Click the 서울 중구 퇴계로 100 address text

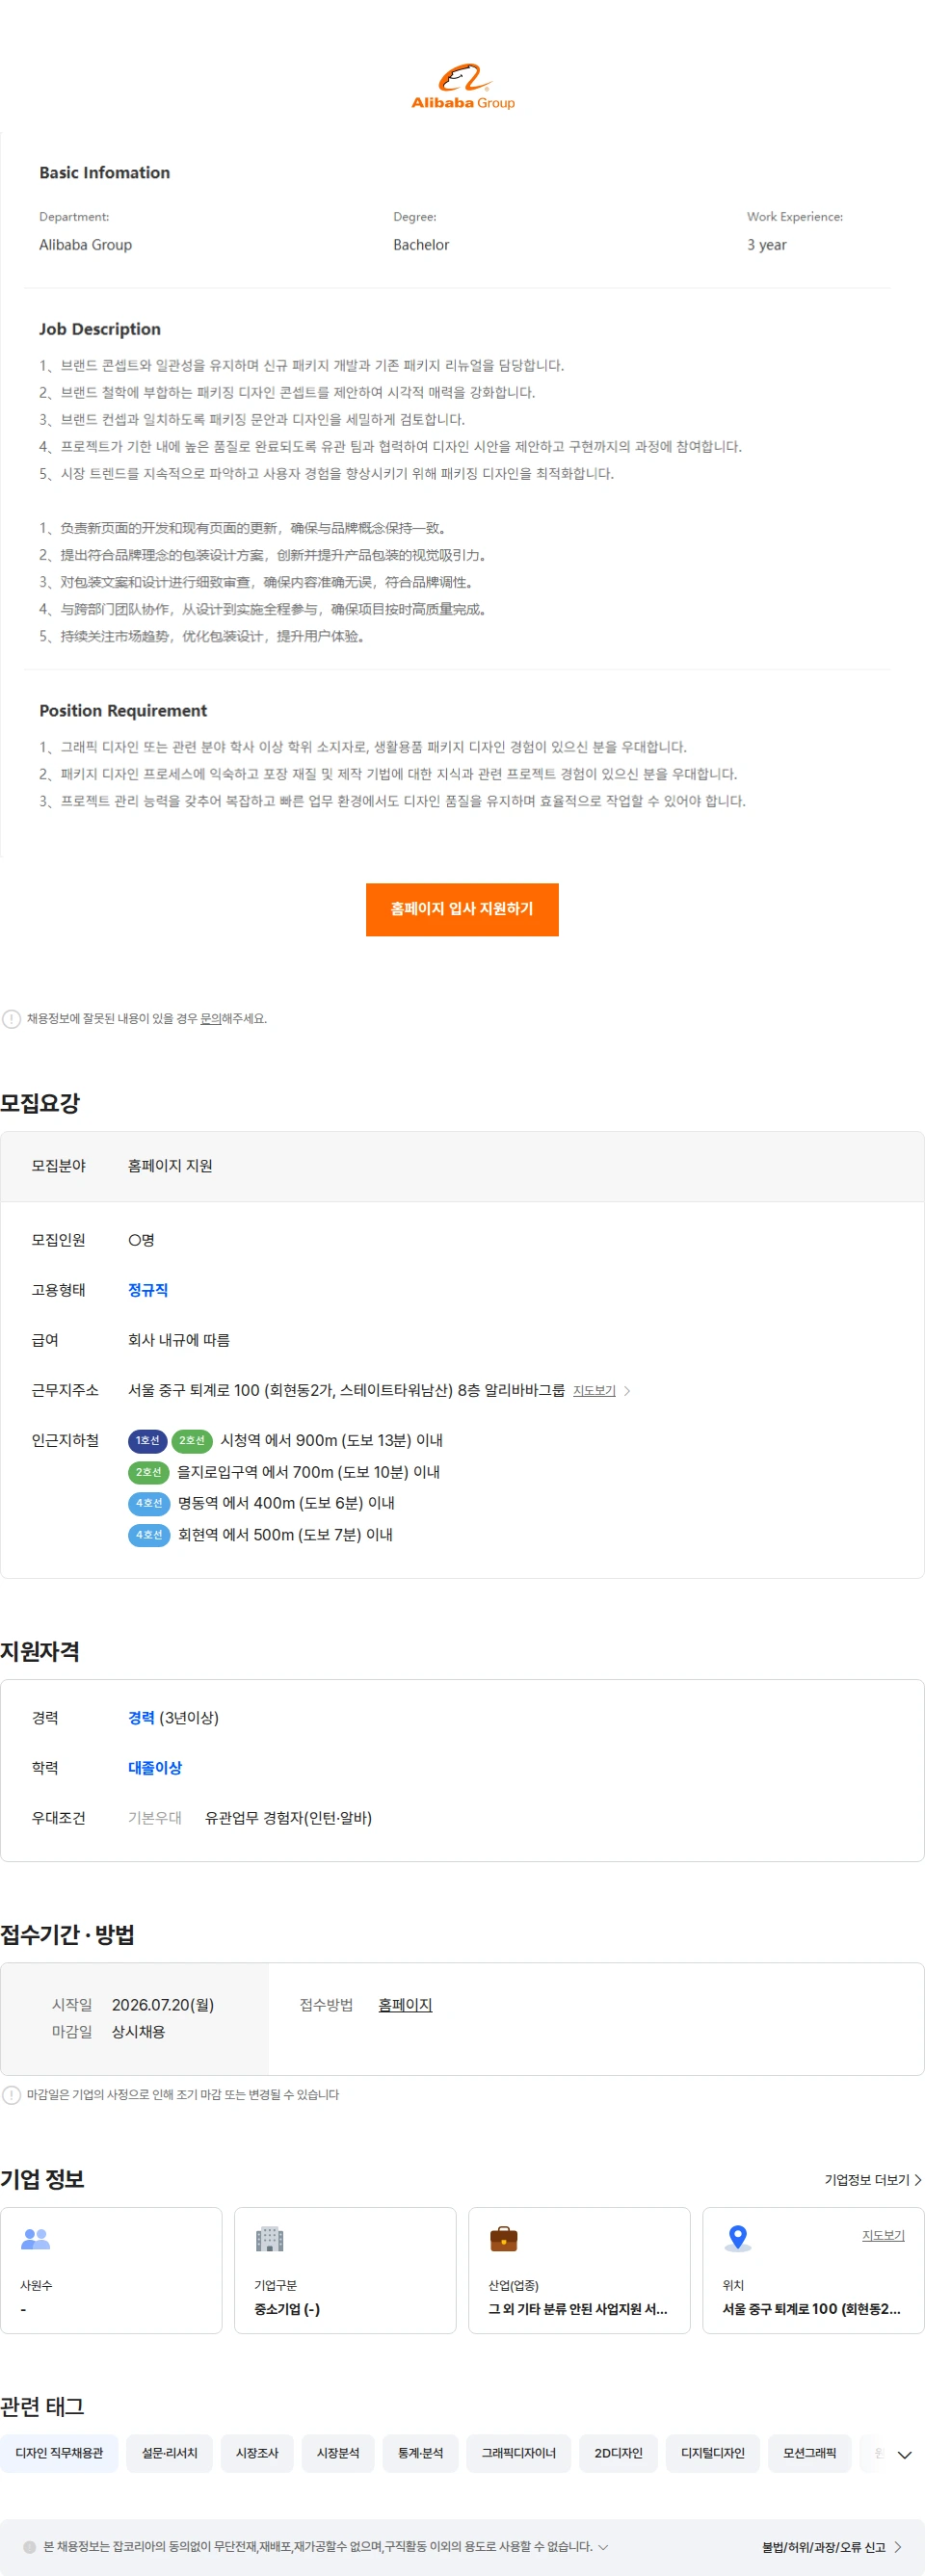(x=346, y=1391)
